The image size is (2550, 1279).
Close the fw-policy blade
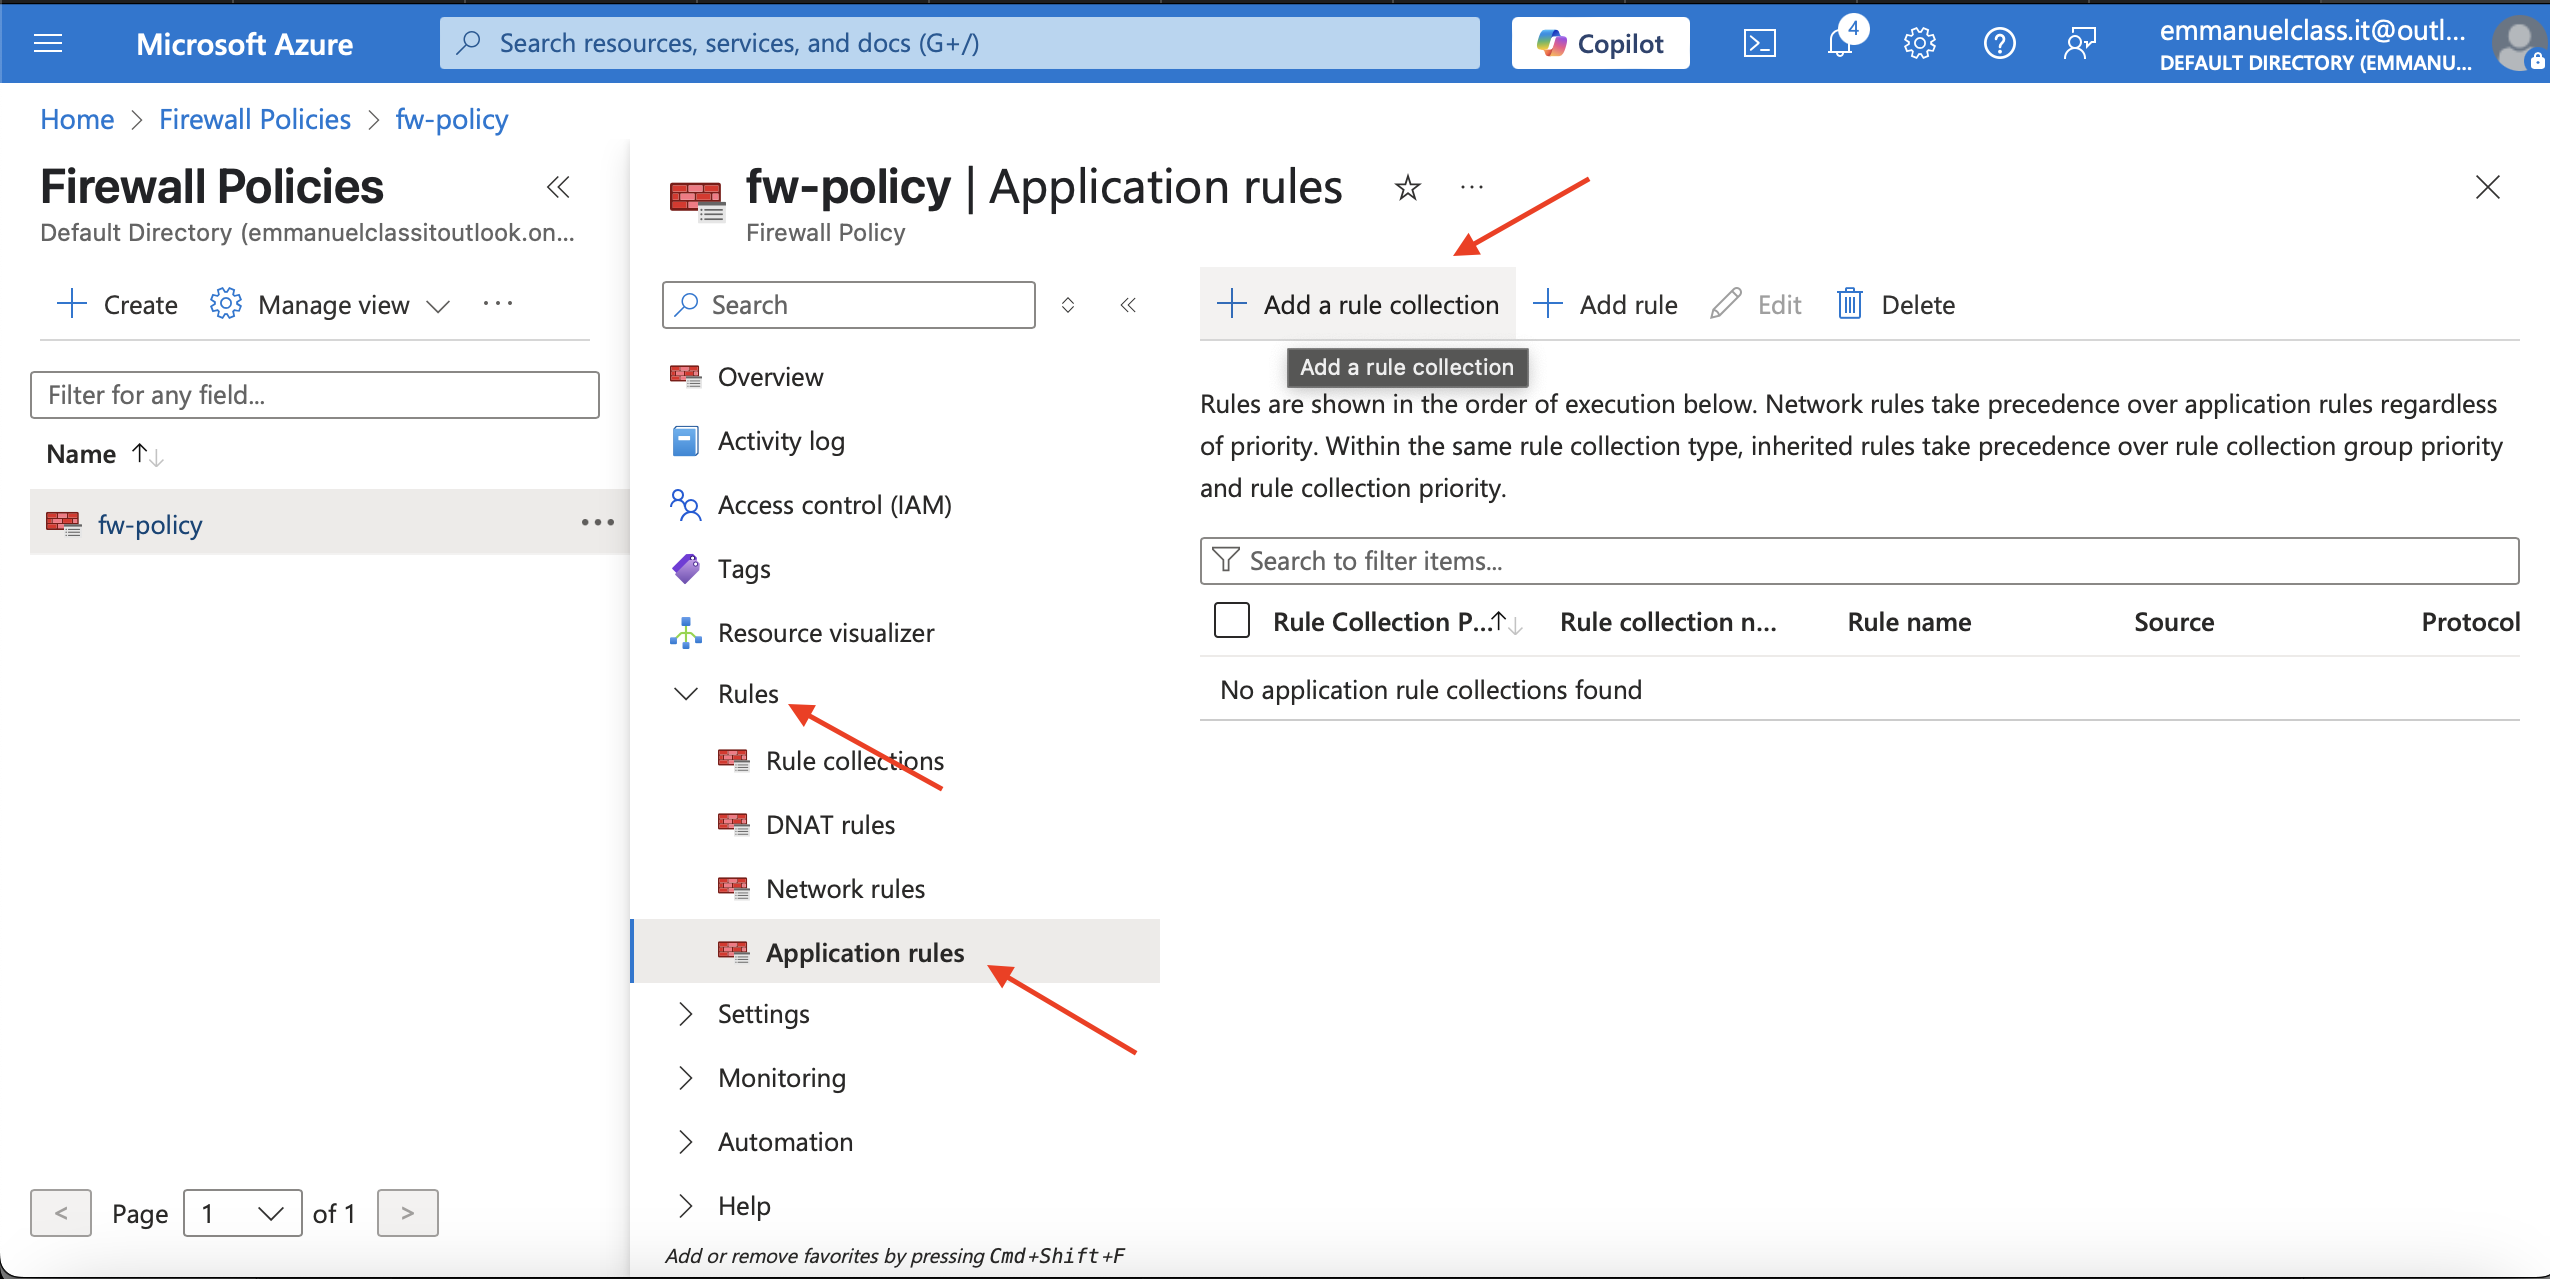pyautogui.click(x=2488, y=187)
